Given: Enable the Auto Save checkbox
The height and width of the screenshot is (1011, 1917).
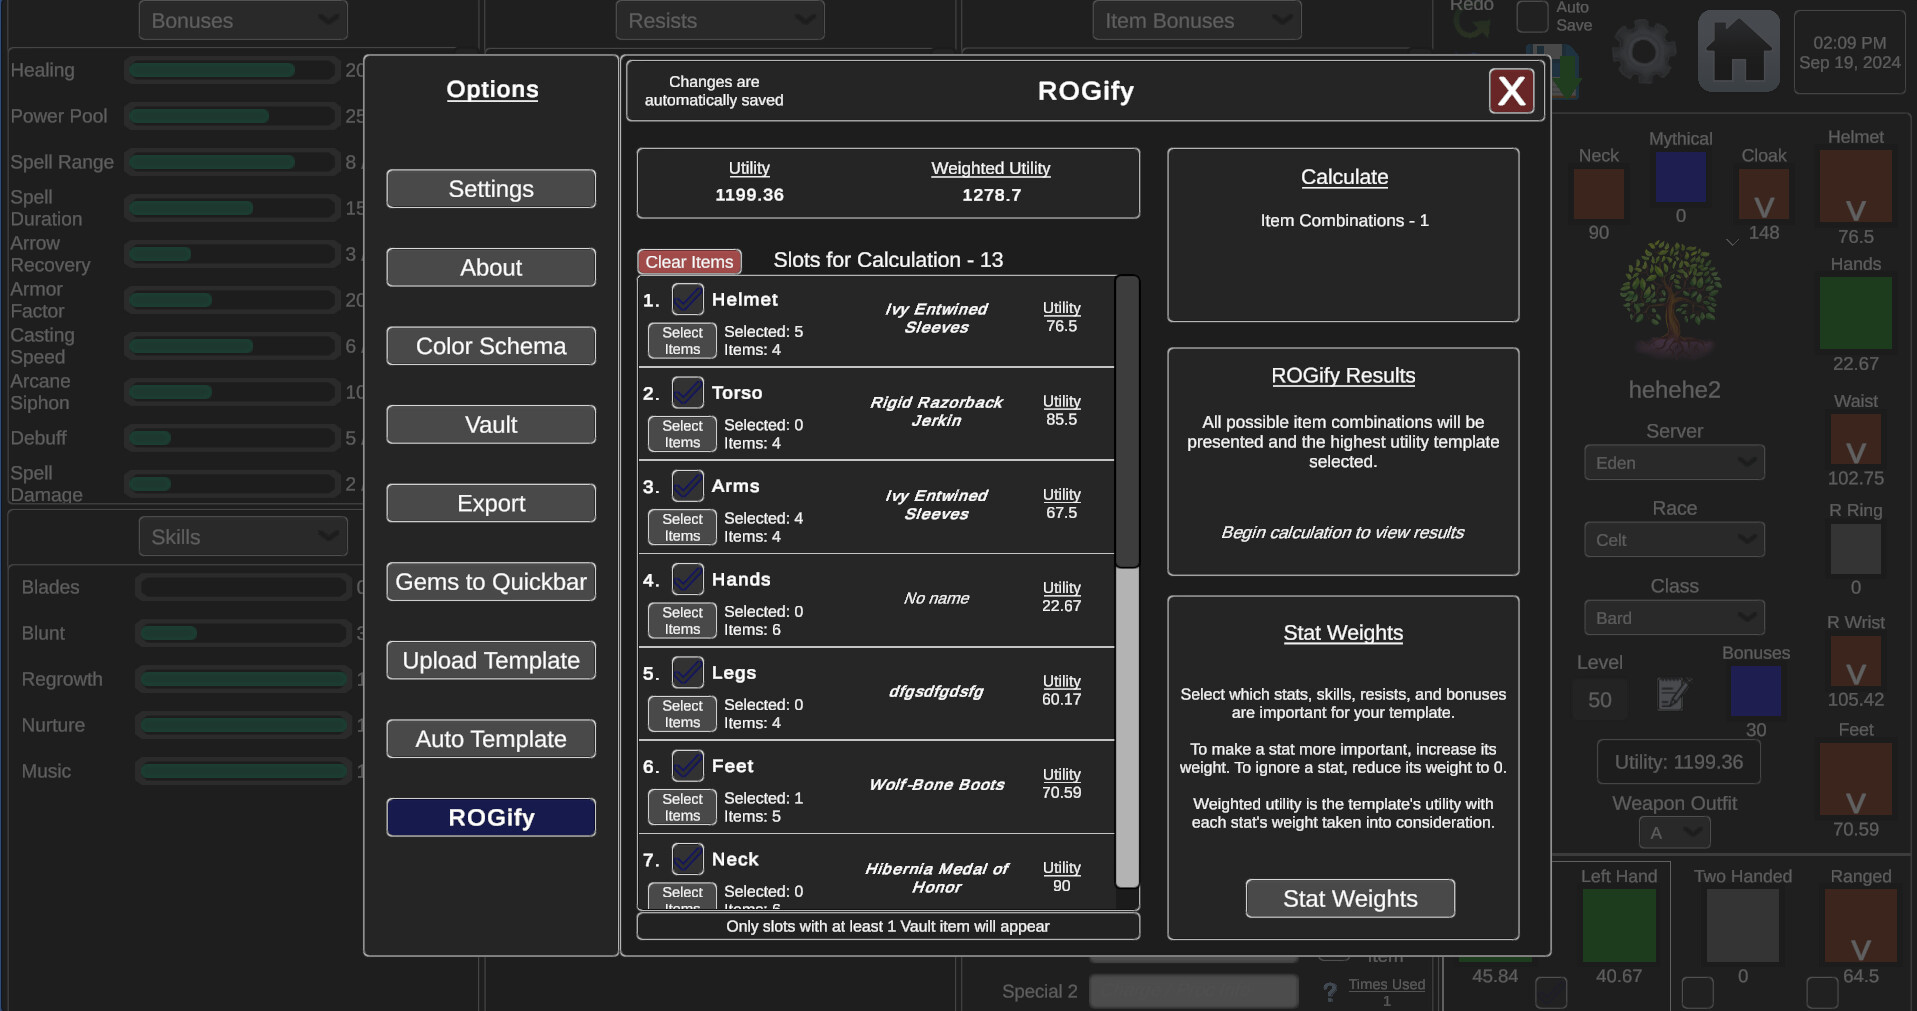Looking at the screenshot, I should point(1532,16).
